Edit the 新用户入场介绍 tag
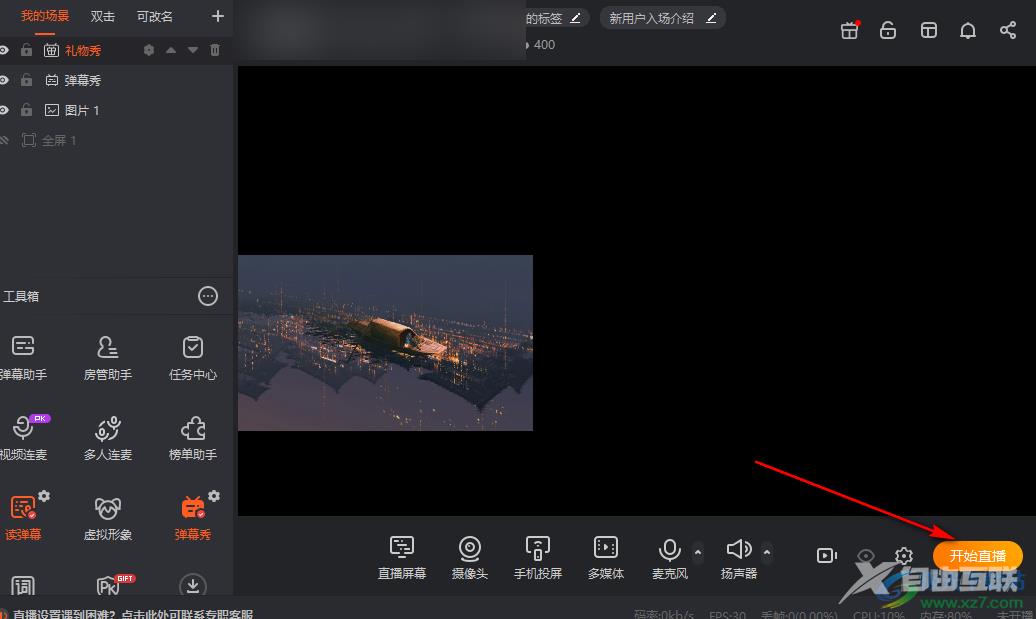The height and width of the screenshot is (619, 1036). [711, 18]
